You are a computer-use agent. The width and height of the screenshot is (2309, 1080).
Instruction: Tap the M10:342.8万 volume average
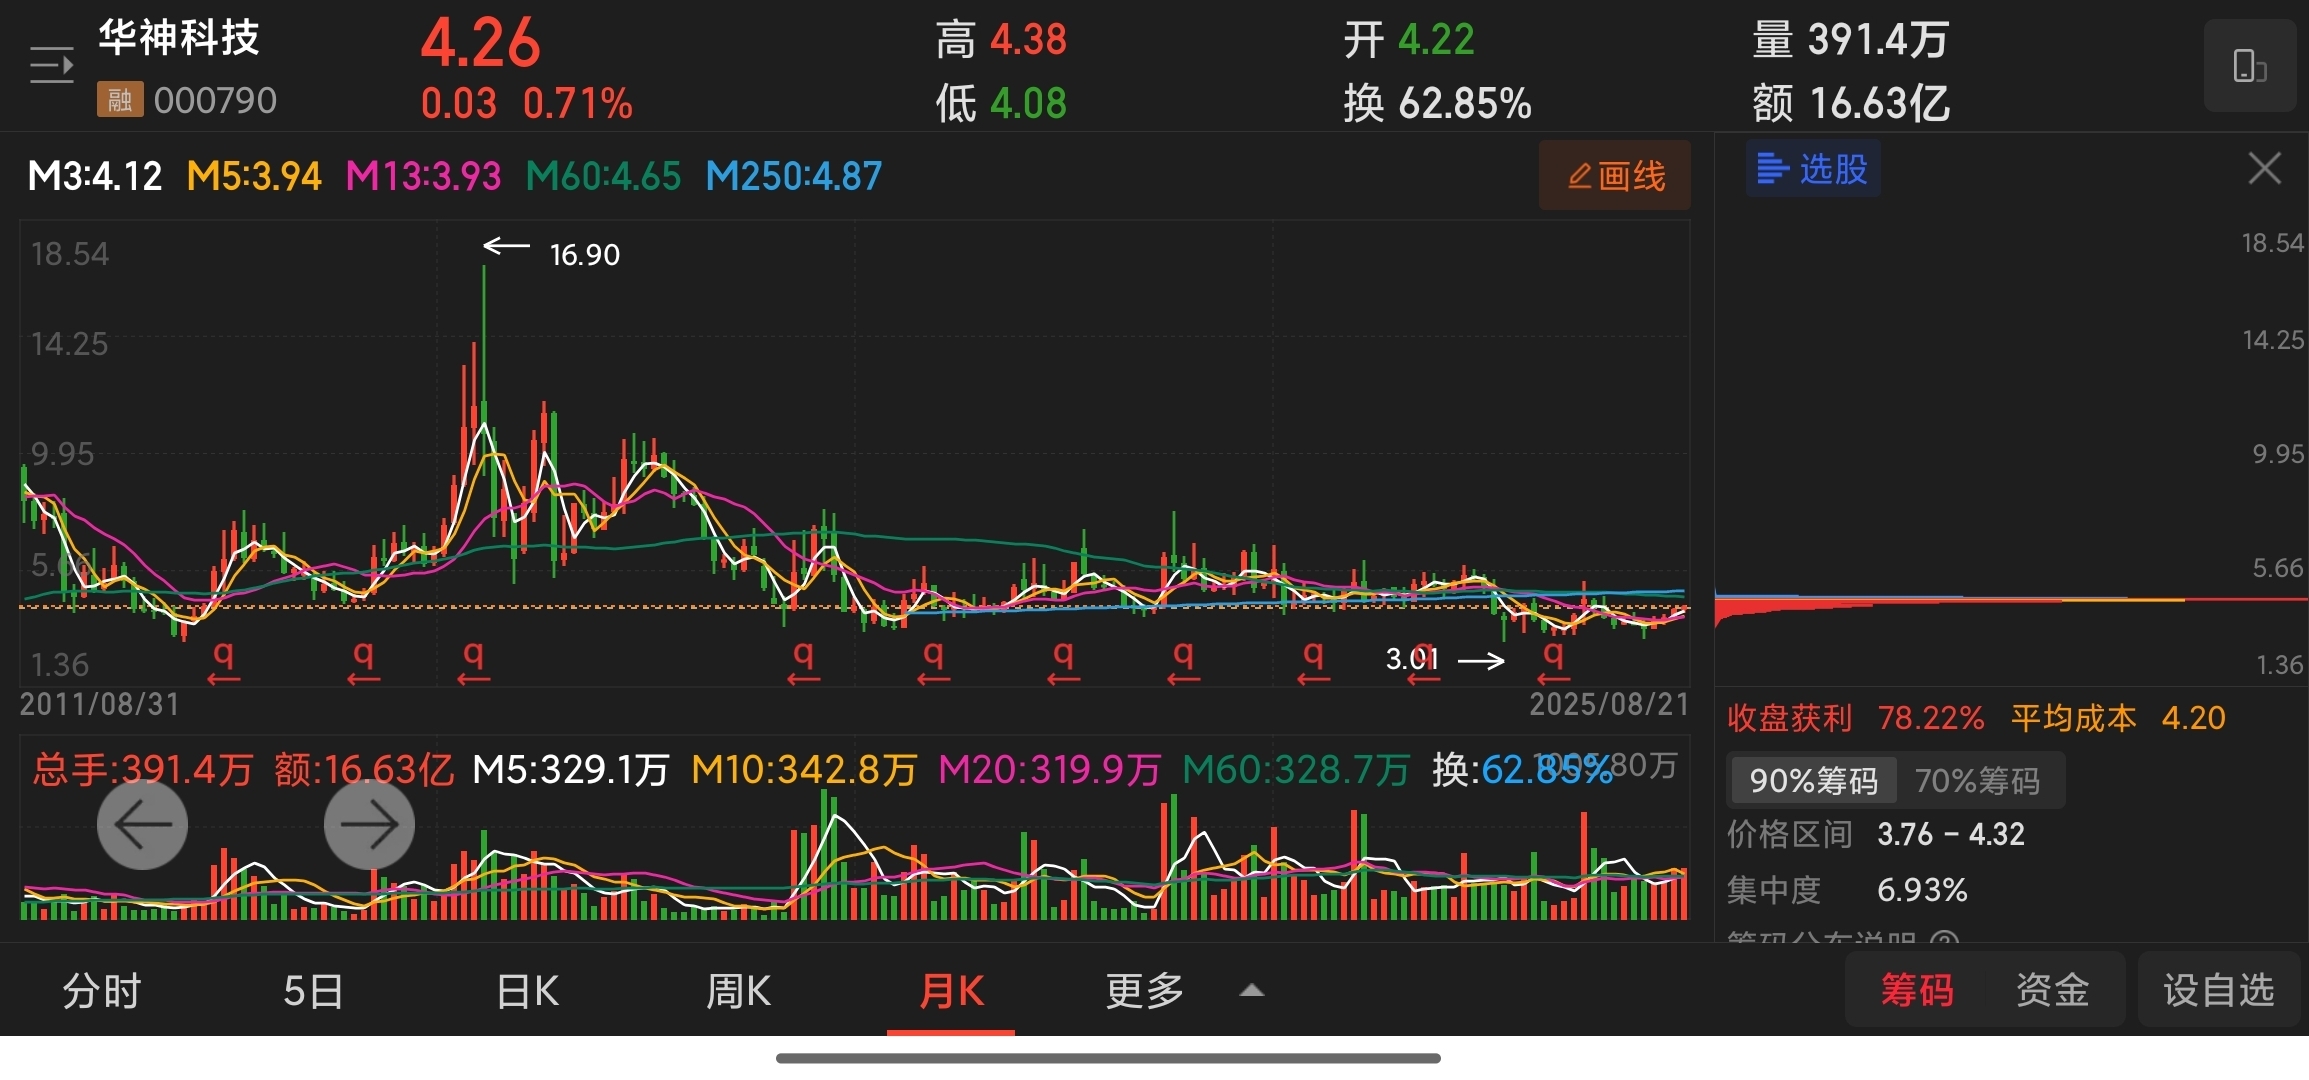point(804,769)
